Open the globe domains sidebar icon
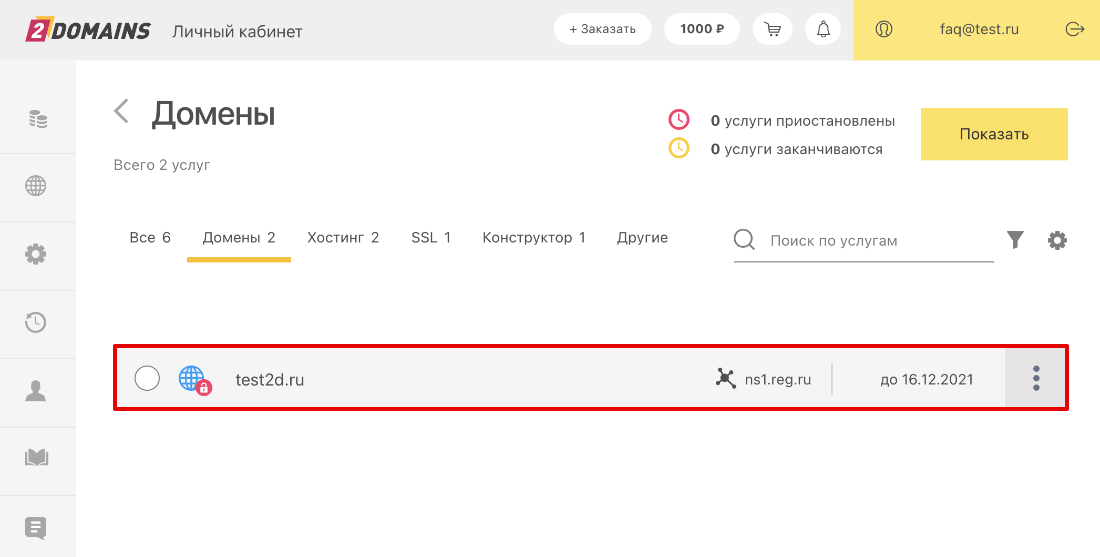The image size is (1100, 557). click(36, 186)
